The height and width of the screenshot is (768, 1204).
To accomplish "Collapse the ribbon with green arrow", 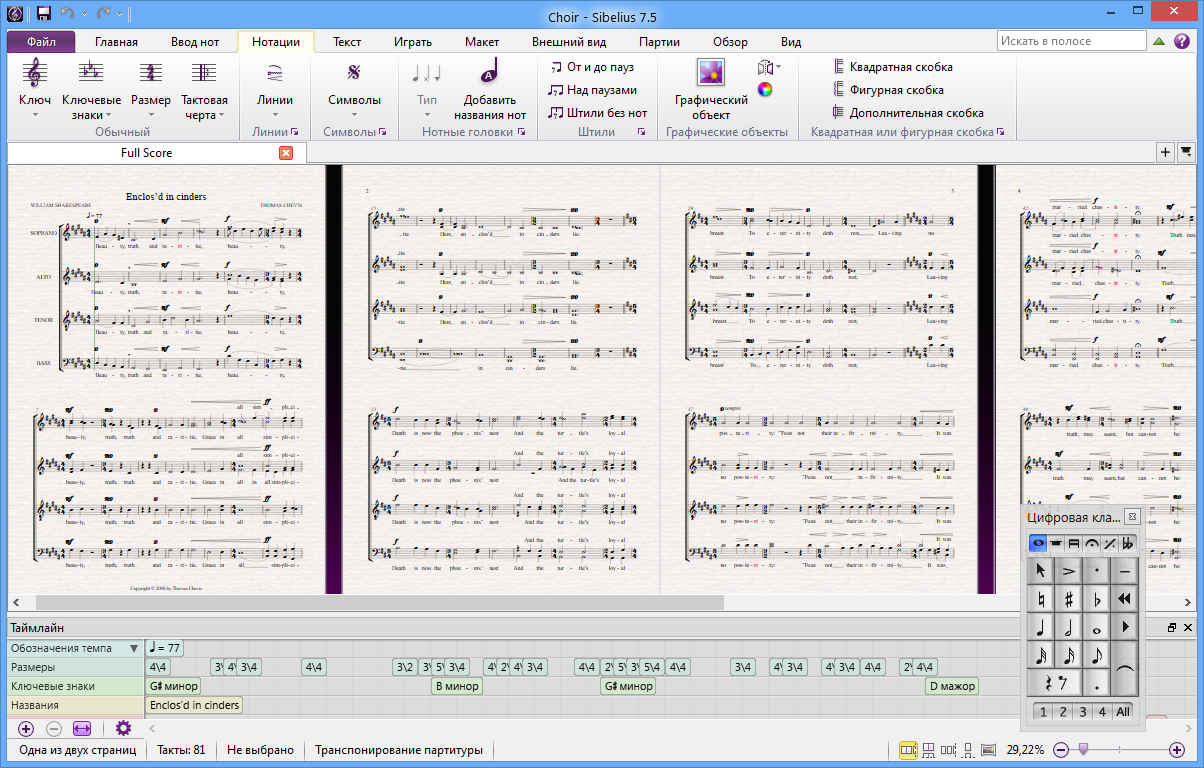I will click(x=1159, y=41).
